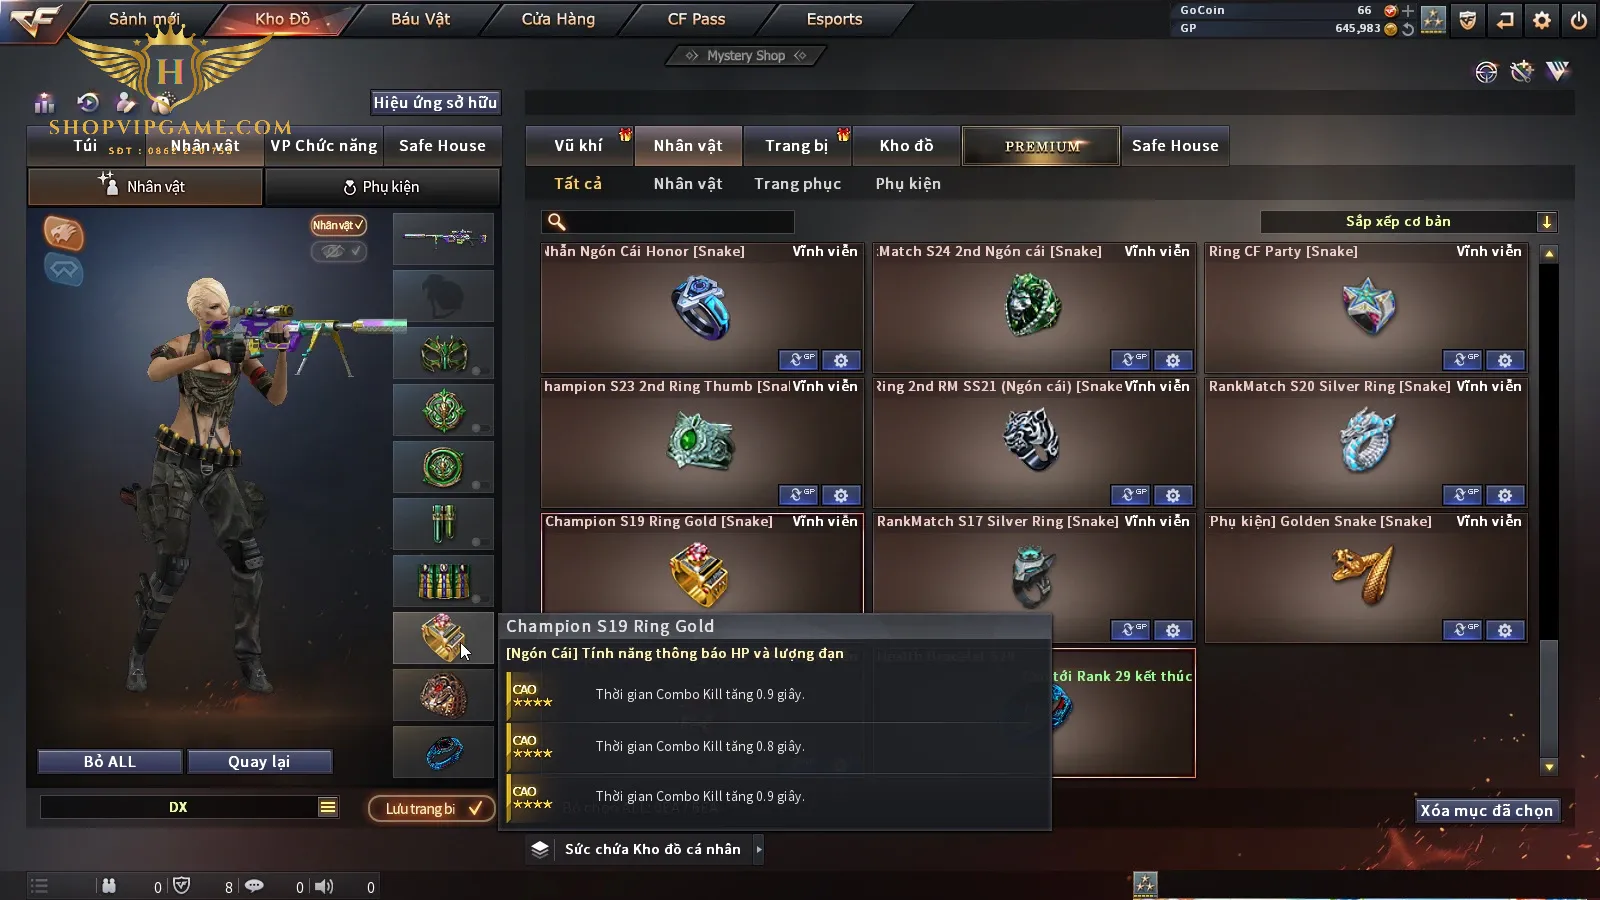The image size is (1600, 900).
Task: Click Xóa mục đã chọn button
Action: pyautogui.click(x=1487, y=810)
